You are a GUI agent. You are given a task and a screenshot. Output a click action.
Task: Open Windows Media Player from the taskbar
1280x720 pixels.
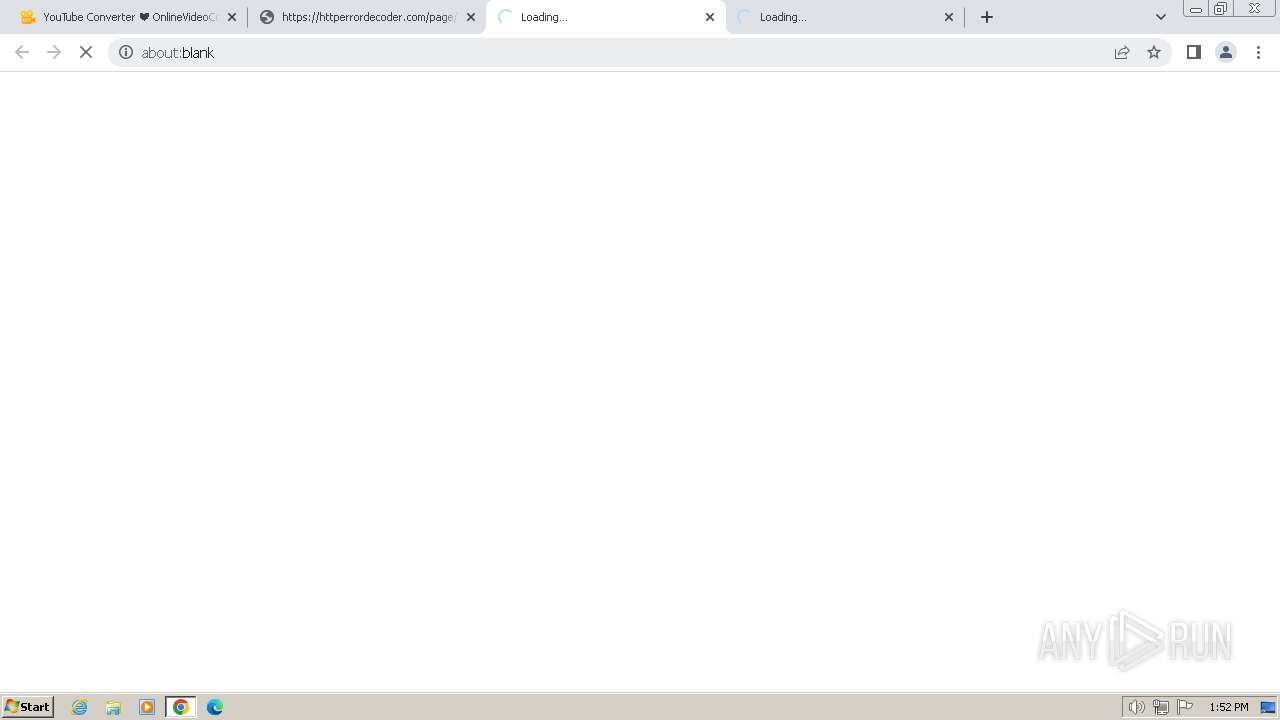coord(147,707)
